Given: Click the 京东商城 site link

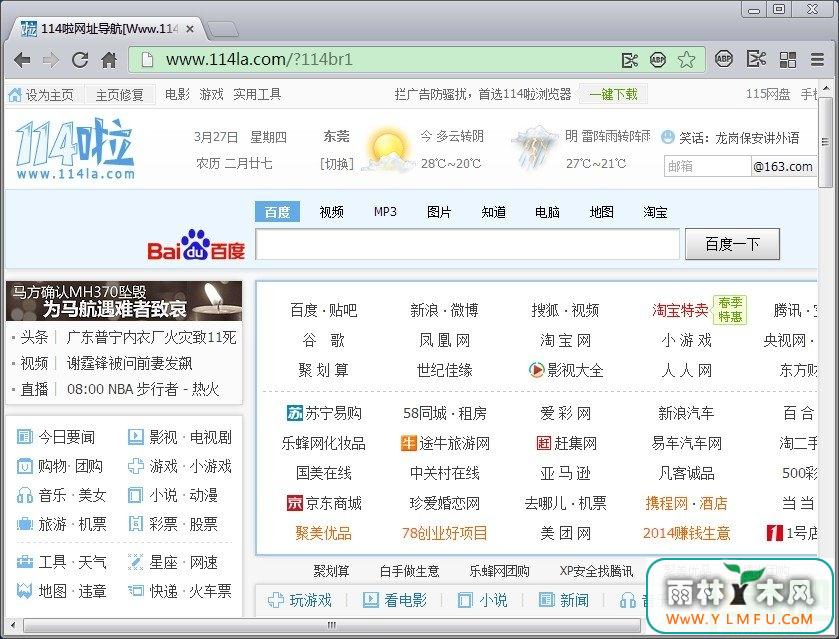Looking at the screenshot, I should [324, 503].
